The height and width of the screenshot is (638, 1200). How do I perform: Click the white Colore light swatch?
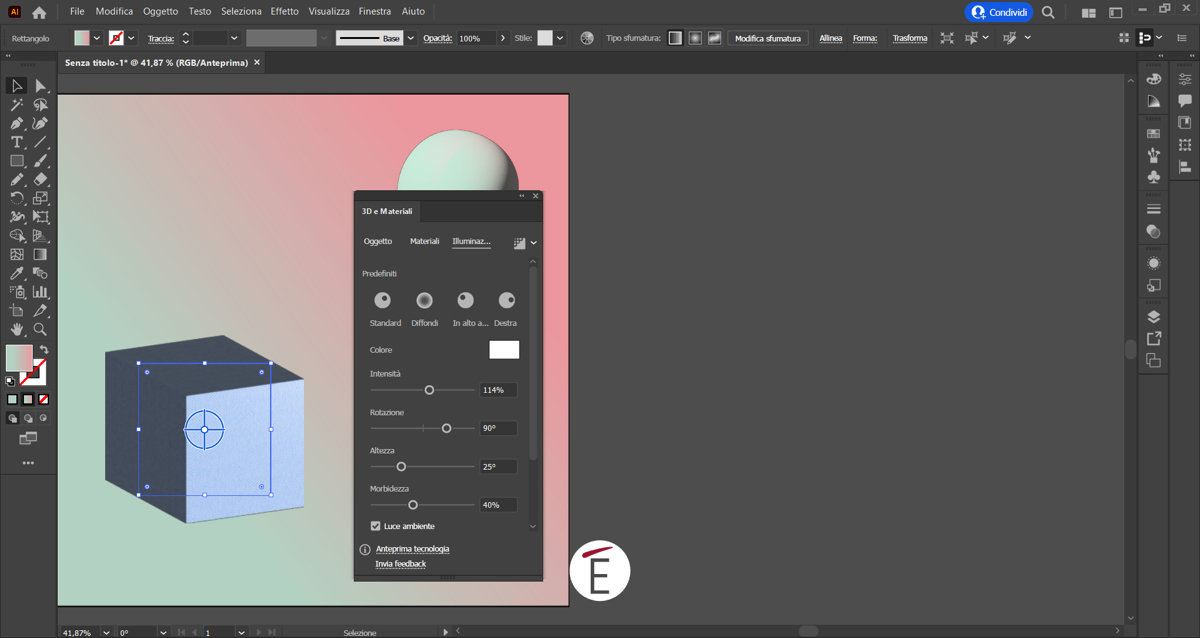[504, 350]
